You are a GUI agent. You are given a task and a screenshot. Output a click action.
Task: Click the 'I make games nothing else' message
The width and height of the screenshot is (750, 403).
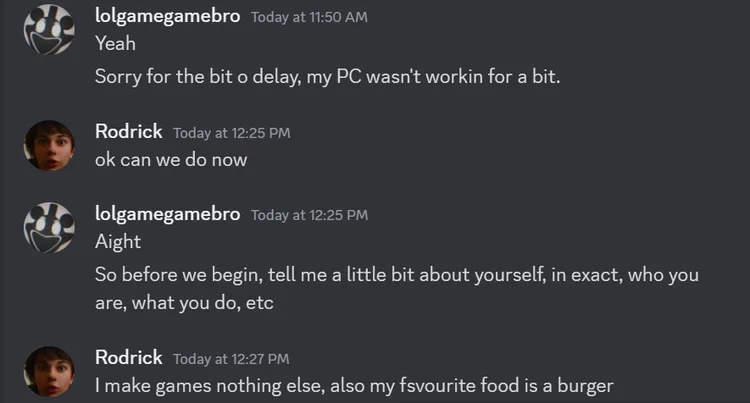353,385
